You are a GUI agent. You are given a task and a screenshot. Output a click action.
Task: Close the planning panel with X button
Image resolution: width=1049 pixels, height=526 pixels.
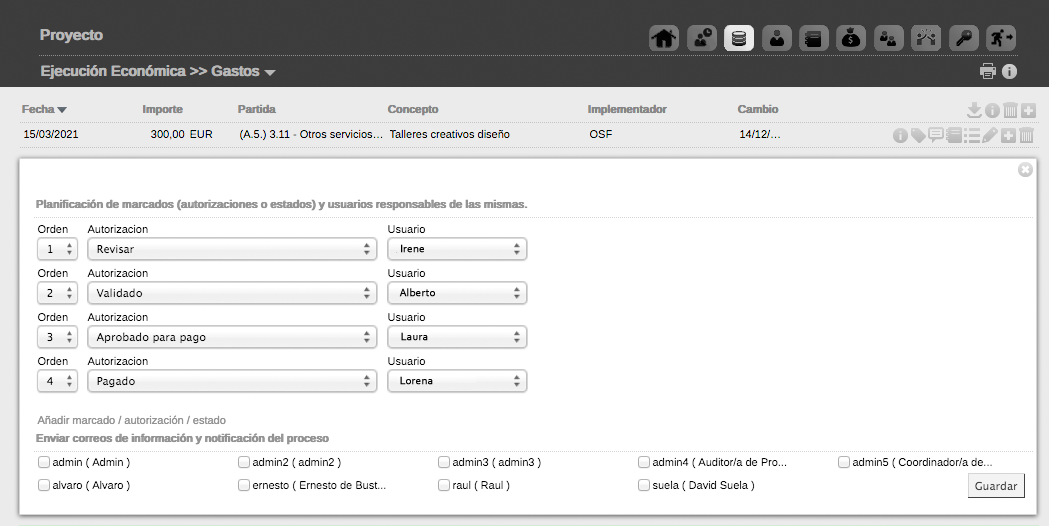tap(1025, 170)
